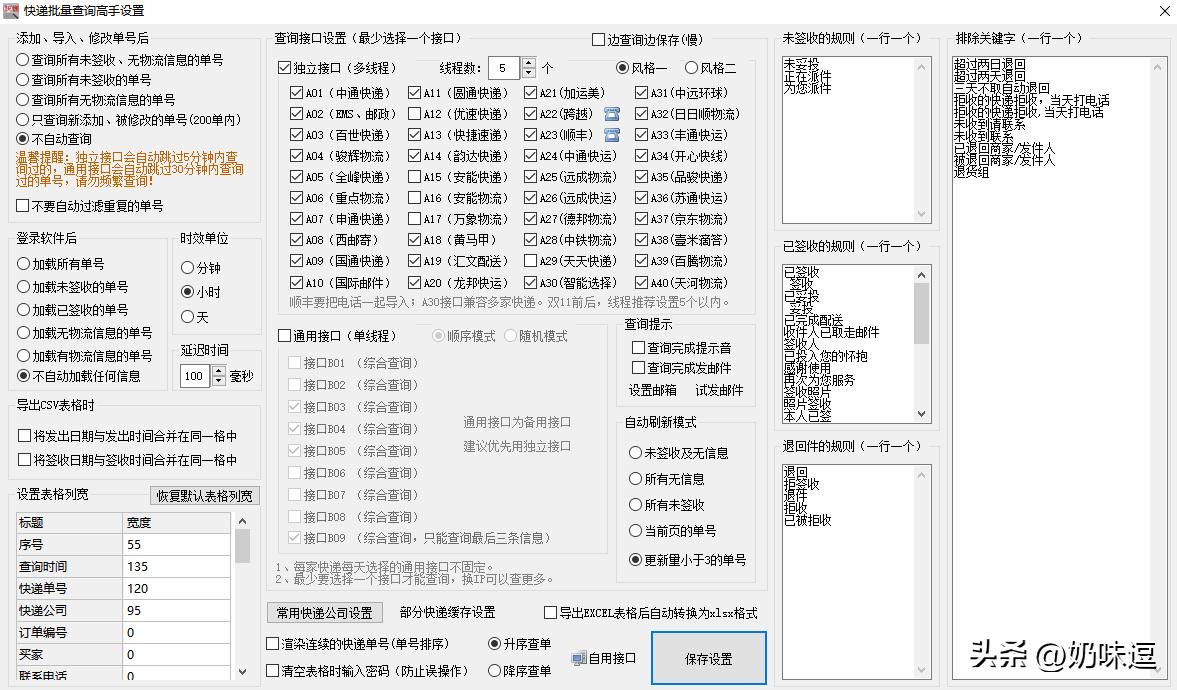This screenshot has width=1177, height=690.
Task: Set time unit to 分钟
Action: (x=188, y=267)
